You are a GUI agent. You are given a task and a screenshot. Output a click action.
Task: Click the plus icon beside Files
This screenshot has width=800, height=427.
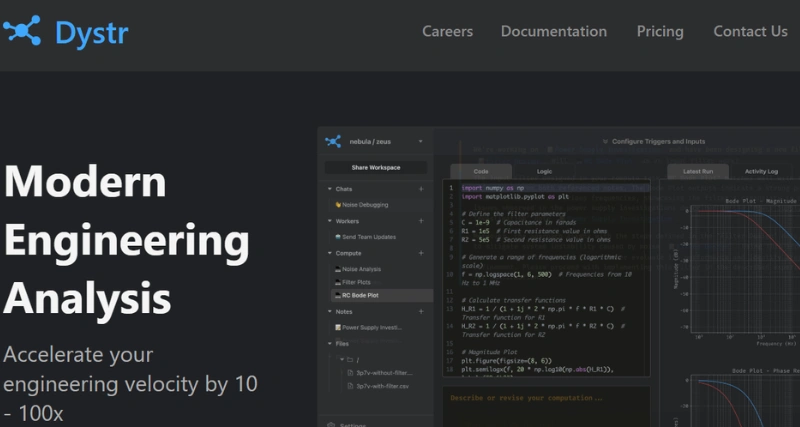pos(421,343)
